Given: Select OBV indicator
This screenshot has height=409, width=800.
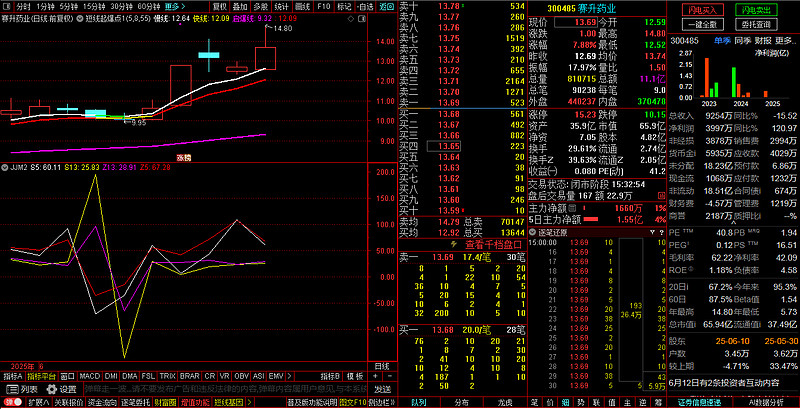Looking at the screenshot, I should coord(241,376).
